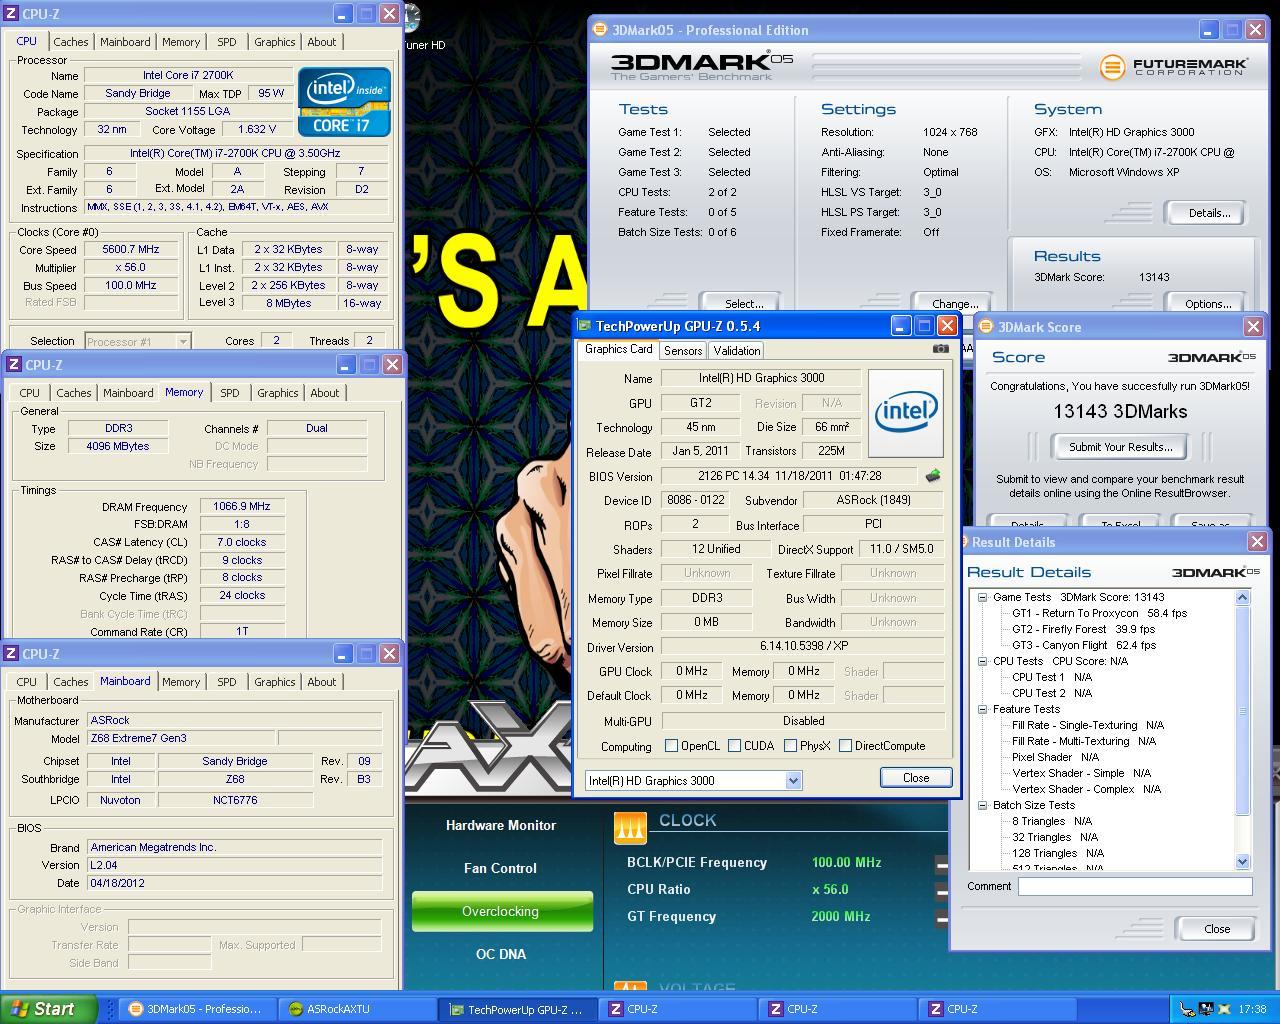Viewport: 1280px width, 1024px height.
Task: Click the save BIOS chip icon in GPU-Z
Action: (x=933, y=476)
